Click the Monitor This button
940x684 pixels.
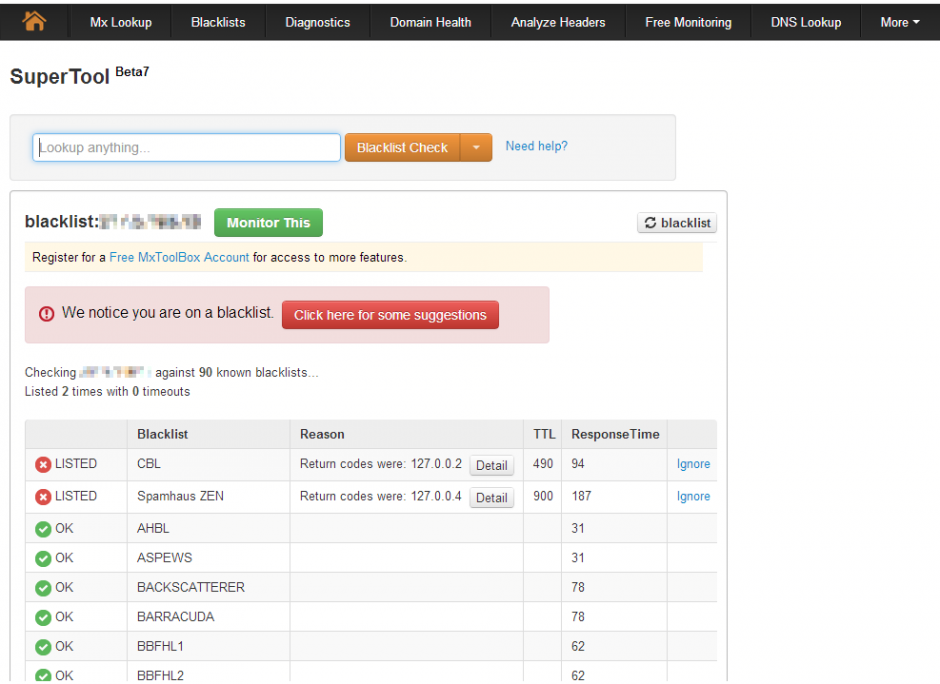click(x=268, y=222)
